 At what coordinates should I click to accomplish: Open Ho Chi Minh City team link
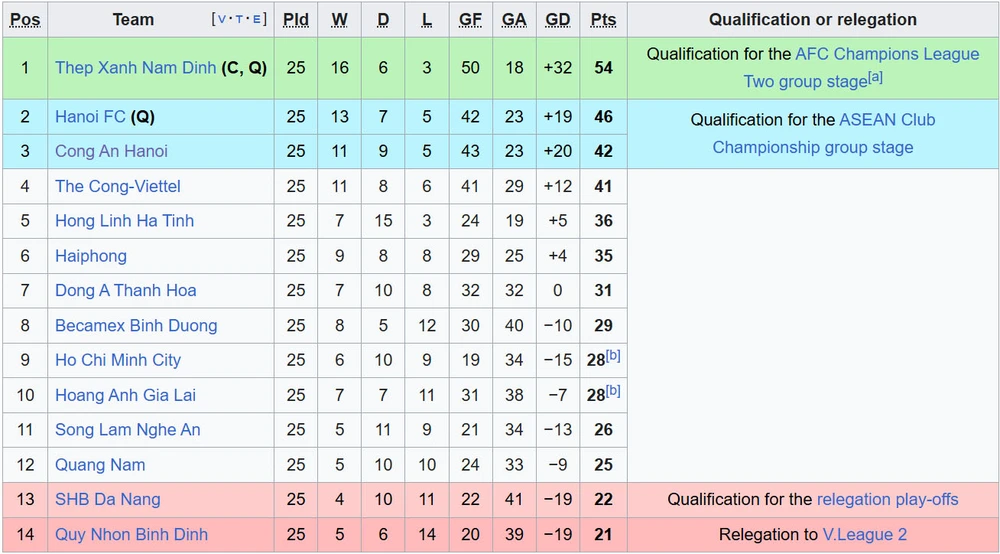pyautogui.click(x=118, y=360)
